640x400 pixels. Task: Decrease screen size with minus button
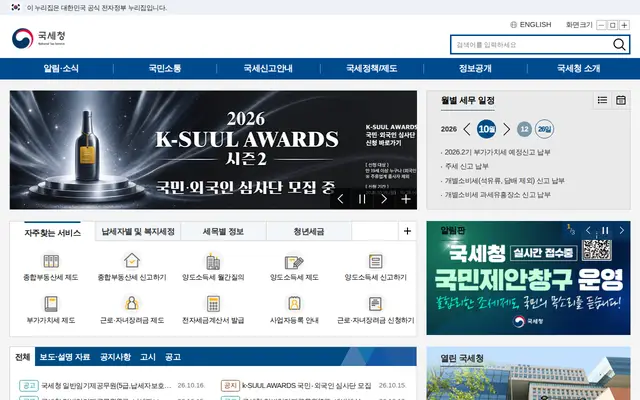click(x=601, y=25)
